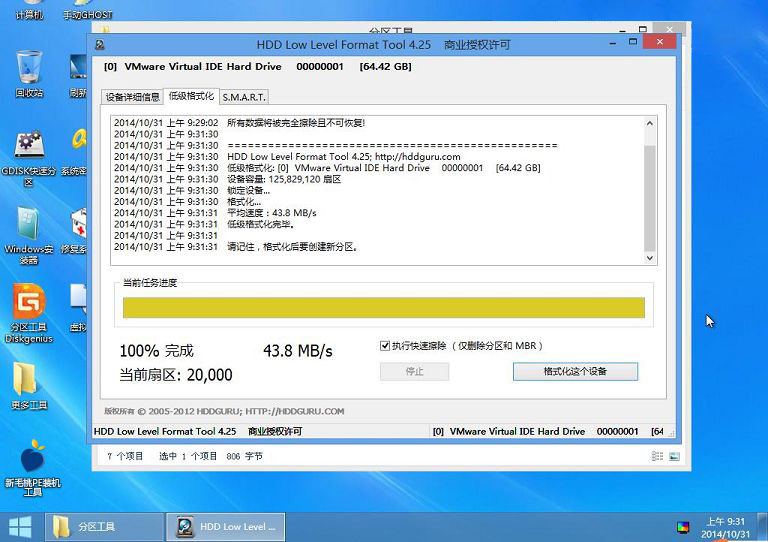Click 当前扇区: 20,000 text
Viewport: 768px width, 542px height.
tap(176, 375)
